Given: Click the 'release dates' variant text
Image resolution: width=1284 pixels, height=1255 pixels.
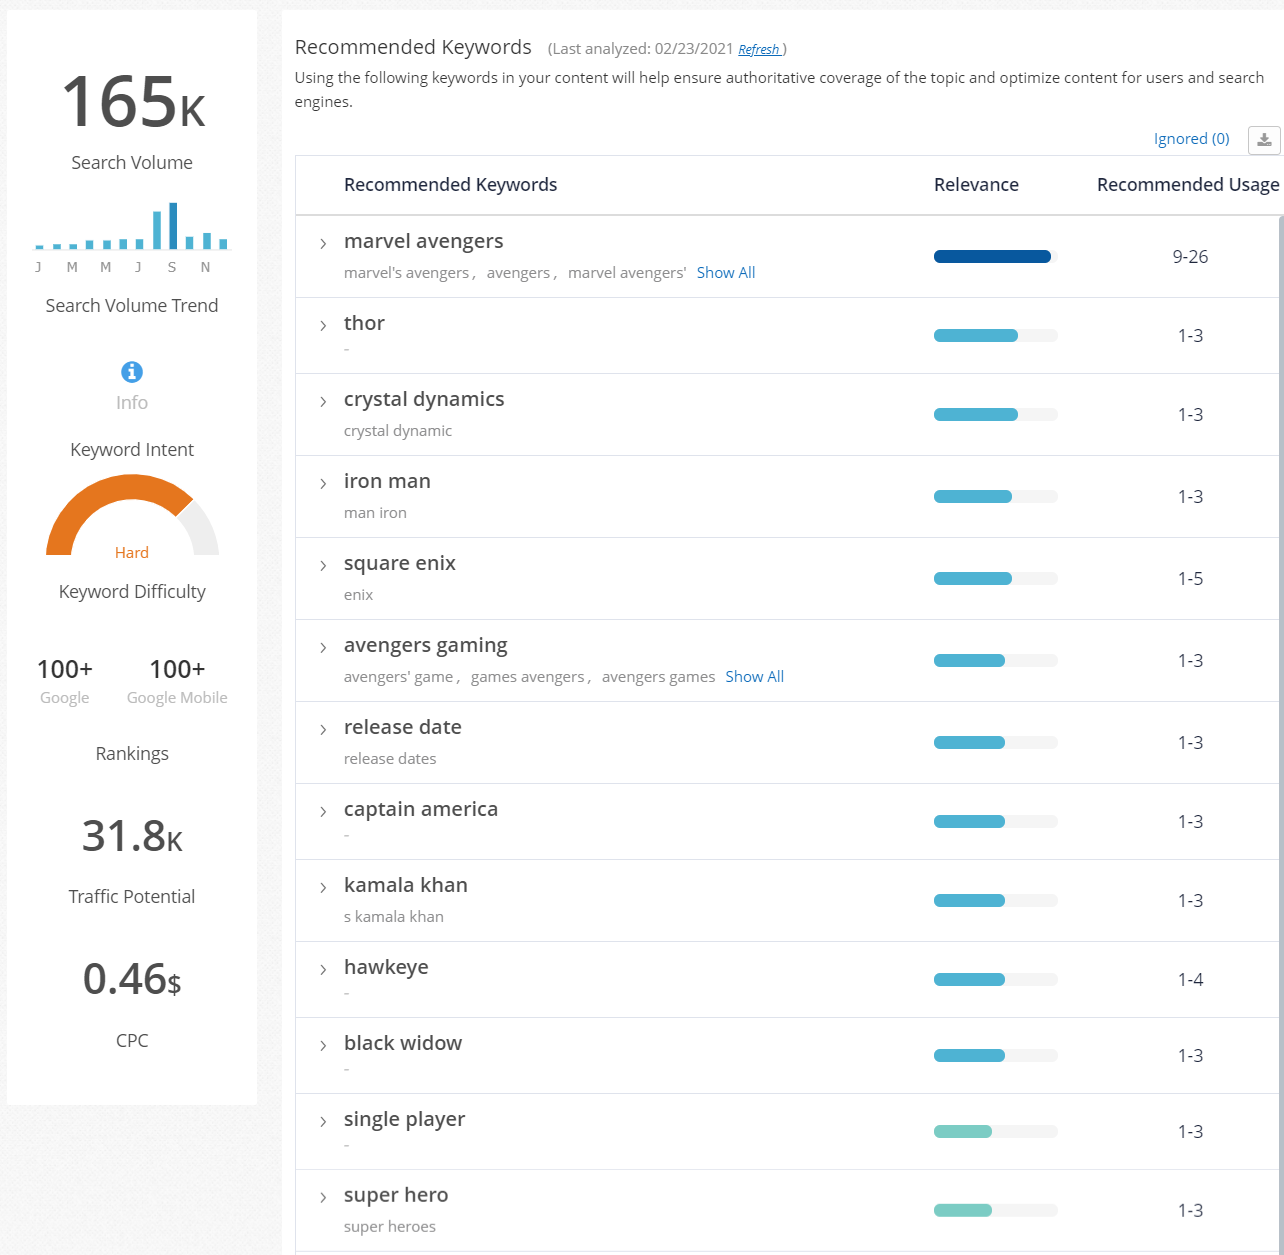Looking at the screenshot, I should point(390,759).
